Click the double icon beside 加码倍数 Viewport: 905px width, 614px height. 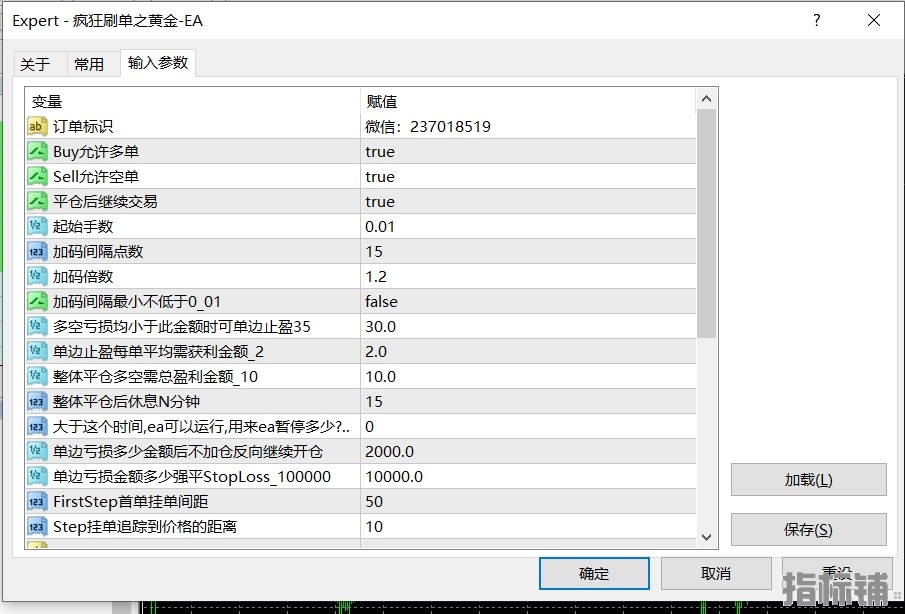37,276
